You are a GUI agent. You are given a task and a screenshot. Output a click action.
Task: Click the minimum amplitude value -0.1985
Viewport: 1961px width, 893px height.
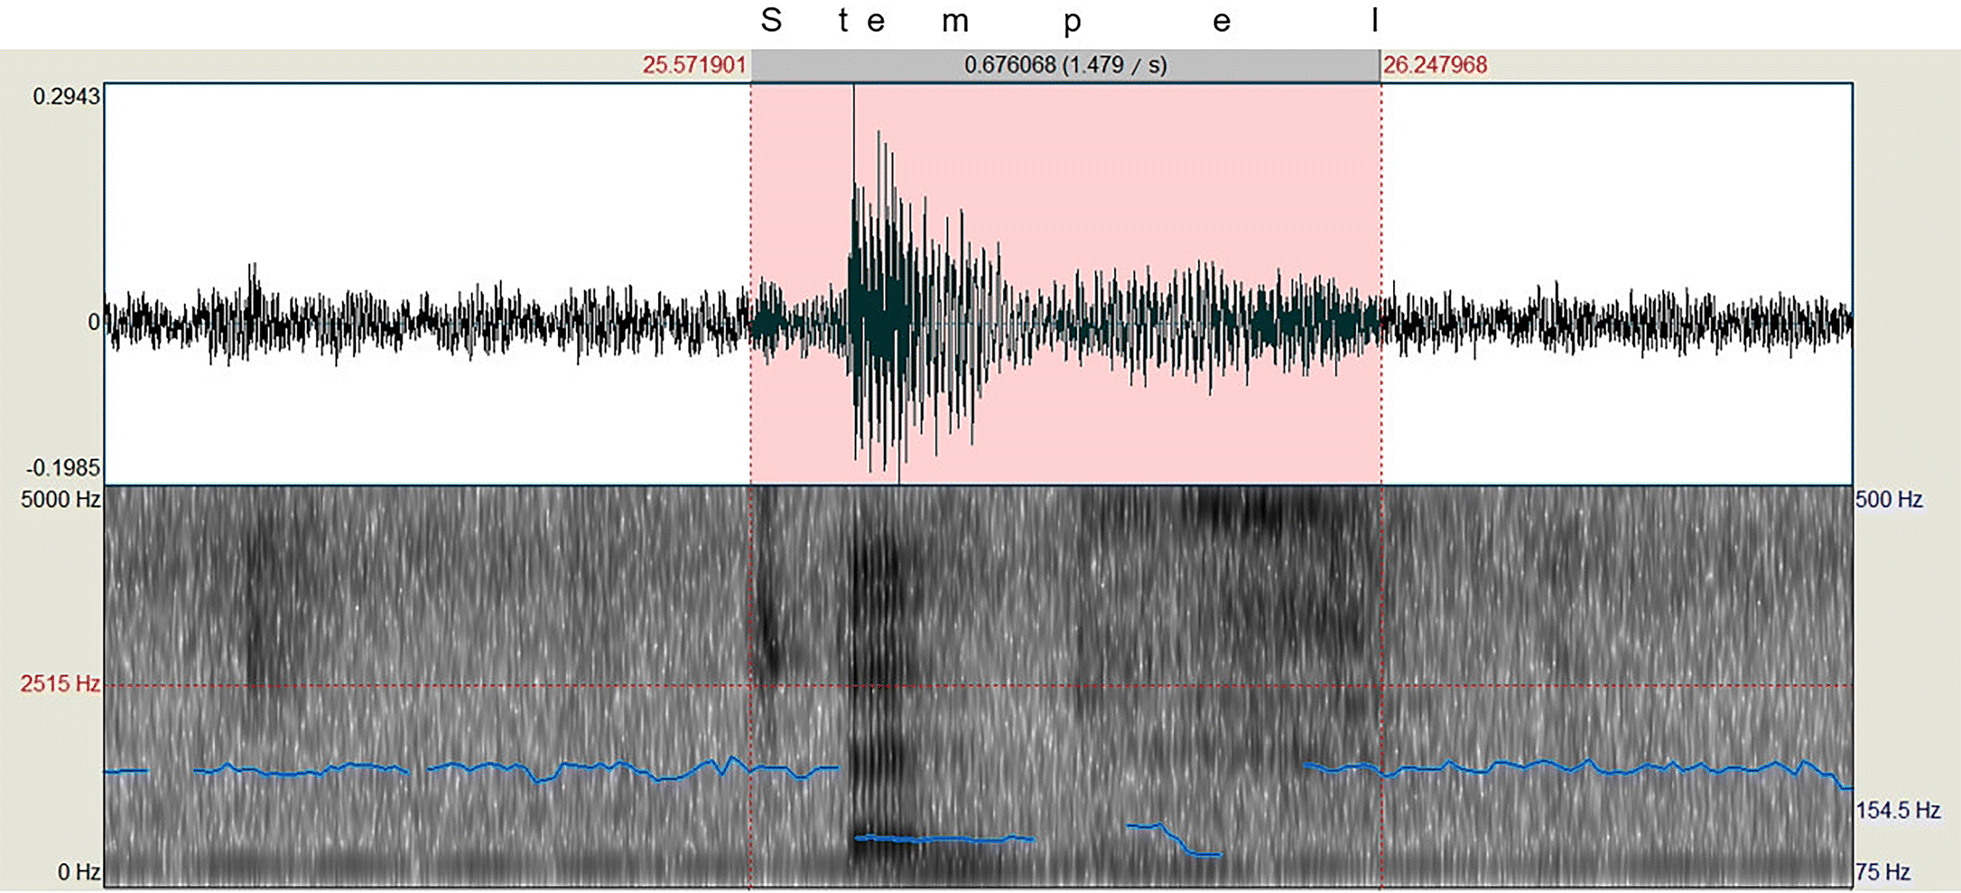(63, 468)
